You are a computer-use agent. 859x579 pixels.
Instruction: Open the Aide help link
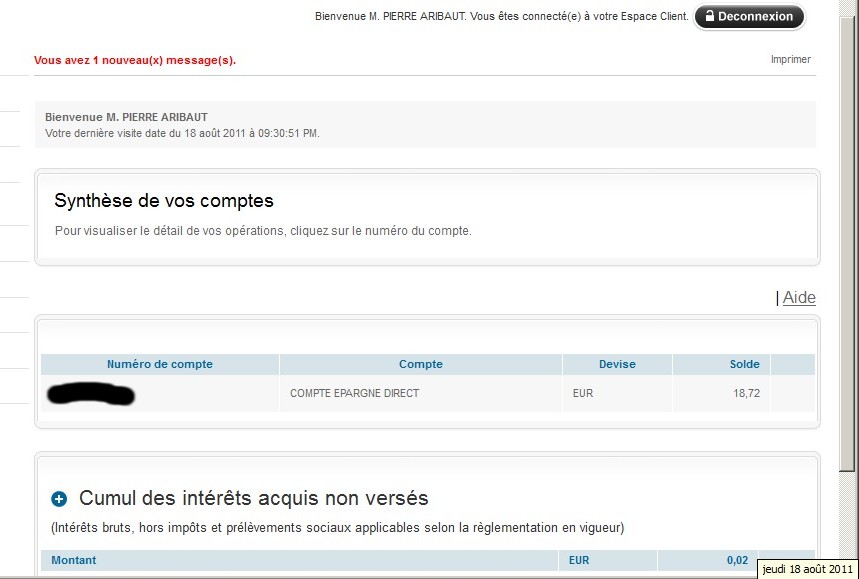tap(799, 297)
